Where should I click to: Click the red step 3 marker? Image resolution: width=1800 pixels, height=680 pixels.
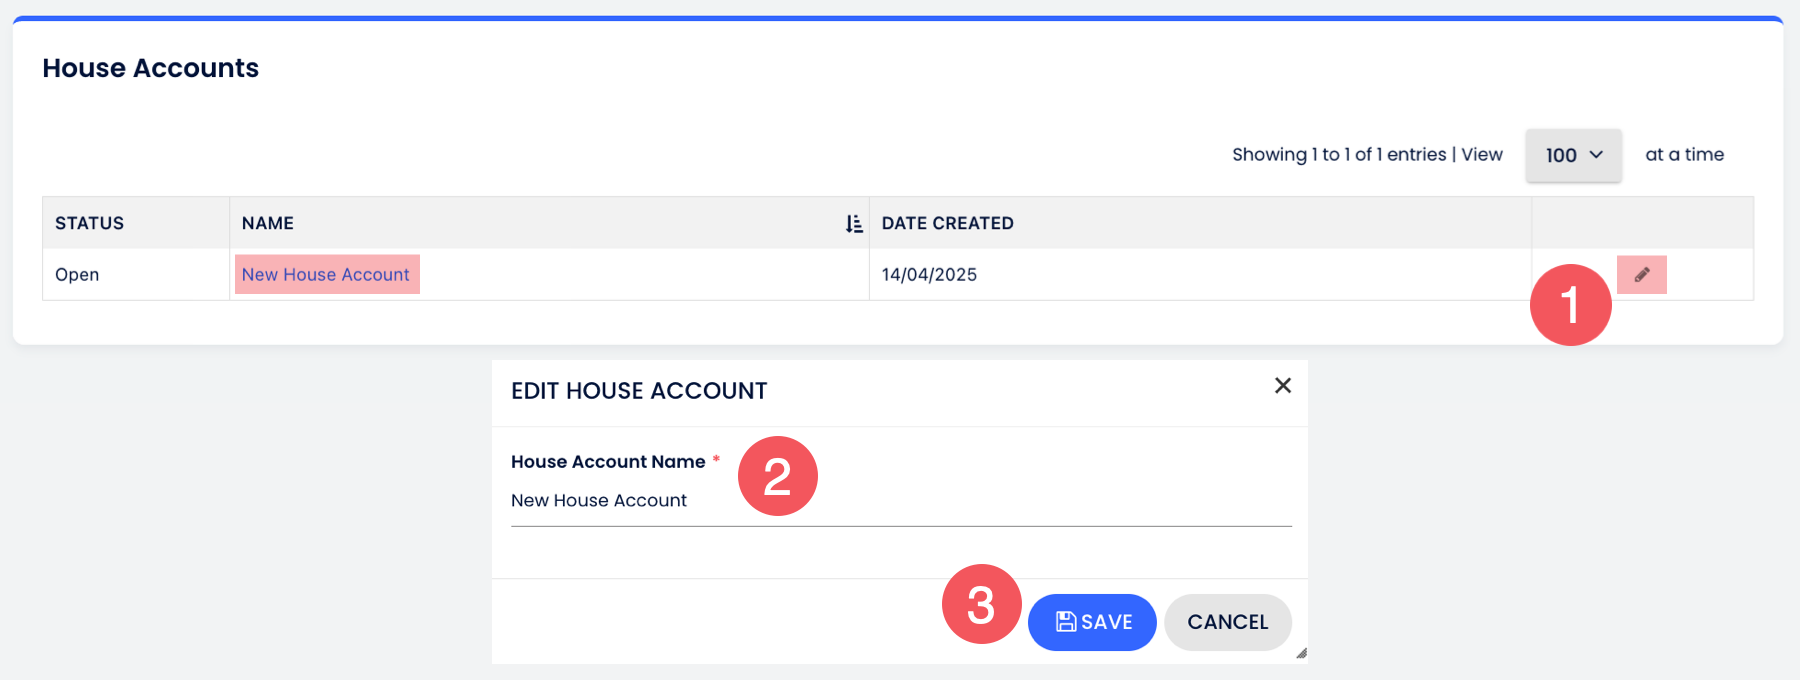[x=981, y=604]
